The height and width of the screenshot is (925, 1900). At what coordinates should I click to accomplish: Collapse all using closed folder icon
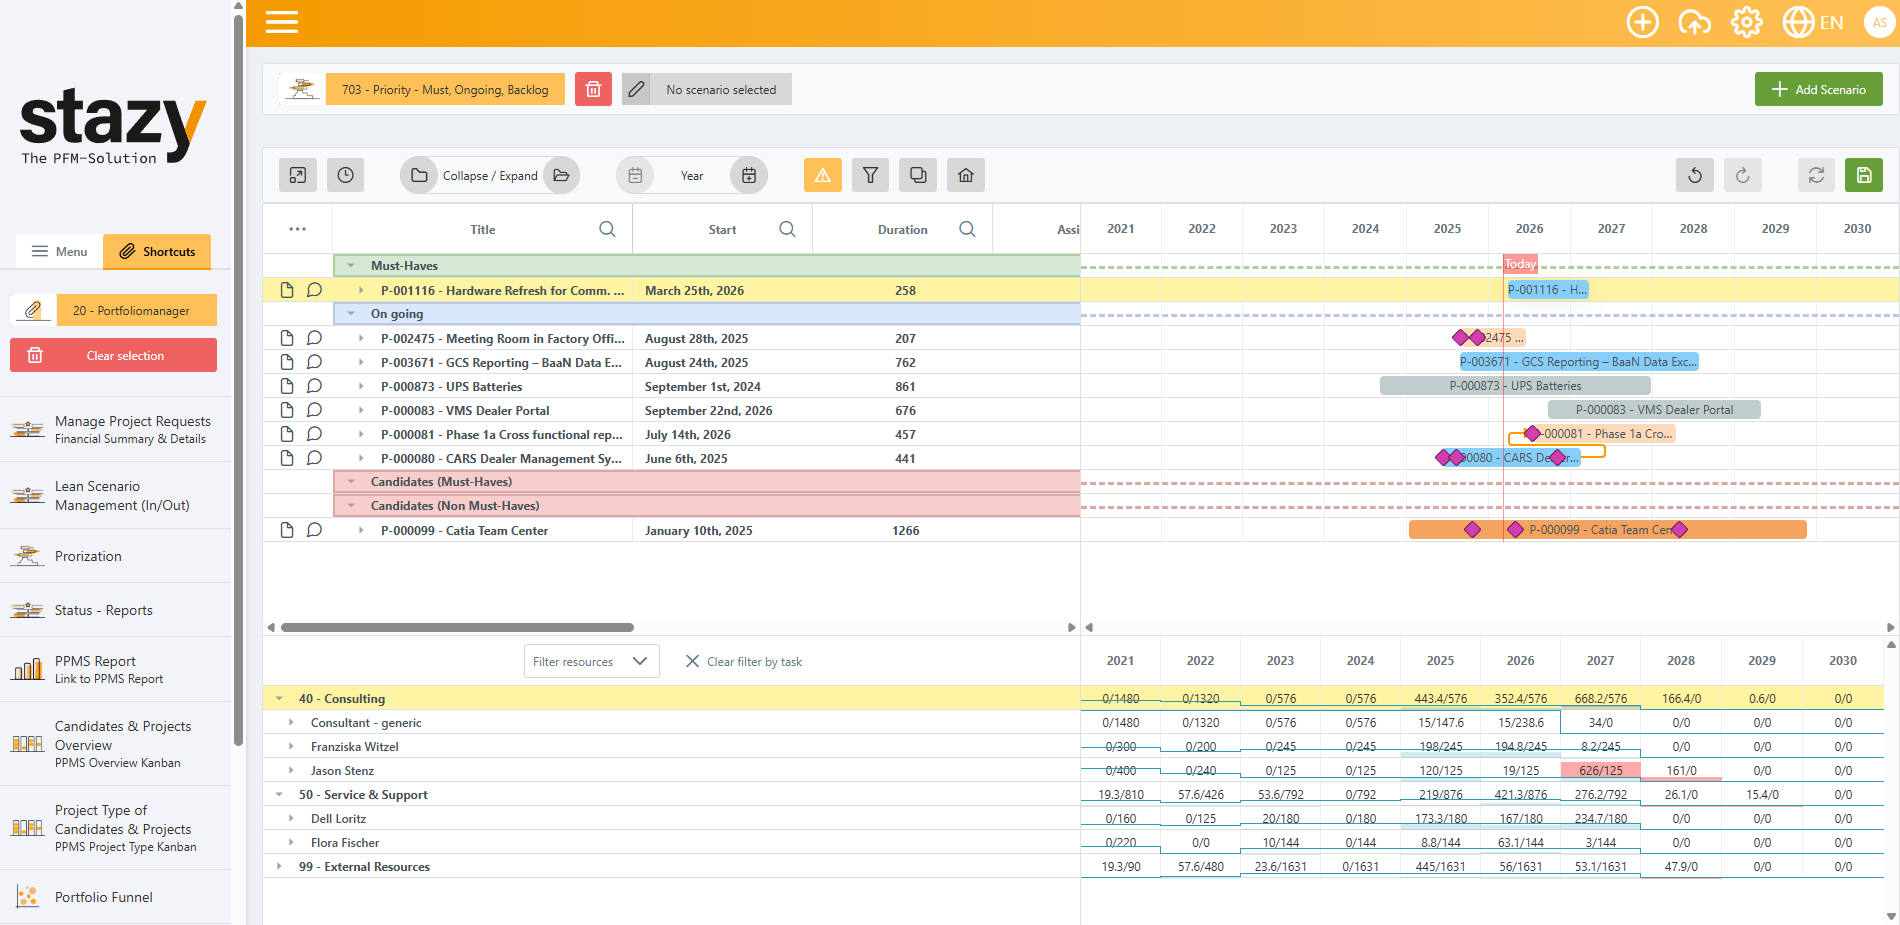[x=419, y=175]
